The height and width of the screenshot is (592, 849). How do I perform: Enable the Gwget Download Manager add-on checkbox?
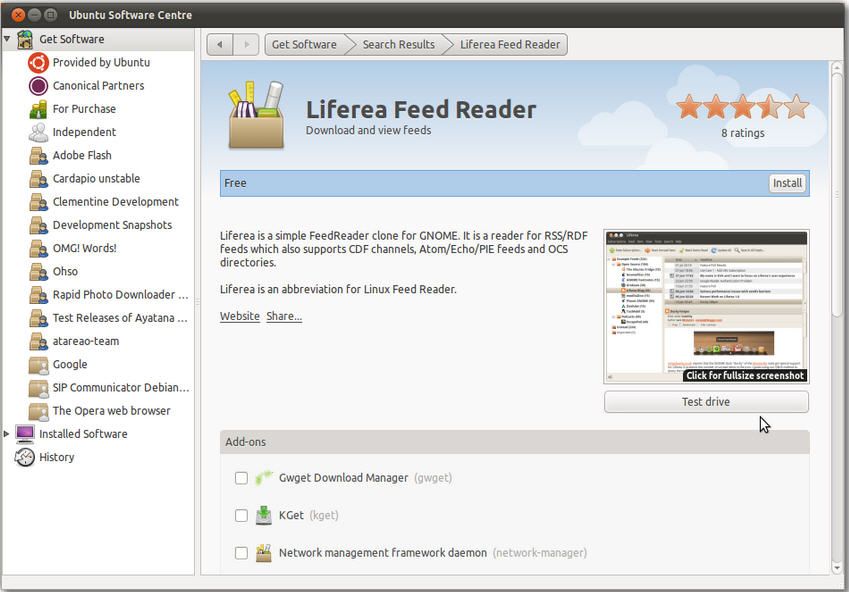tap(241, 478)
